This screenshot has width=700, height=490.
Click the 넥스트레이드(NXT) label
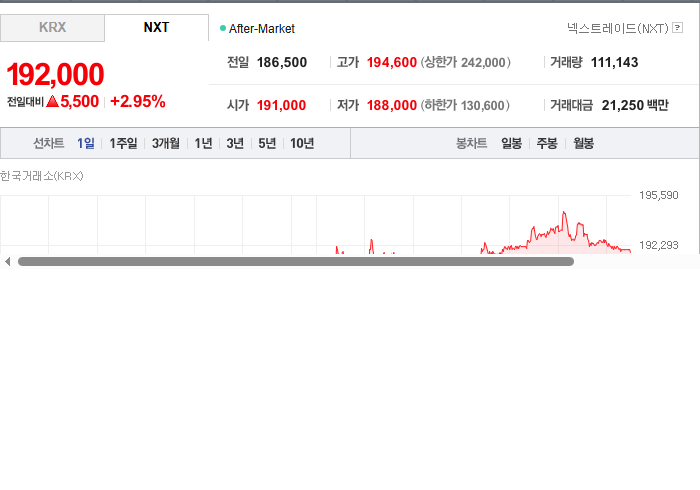tap(617, 29)
